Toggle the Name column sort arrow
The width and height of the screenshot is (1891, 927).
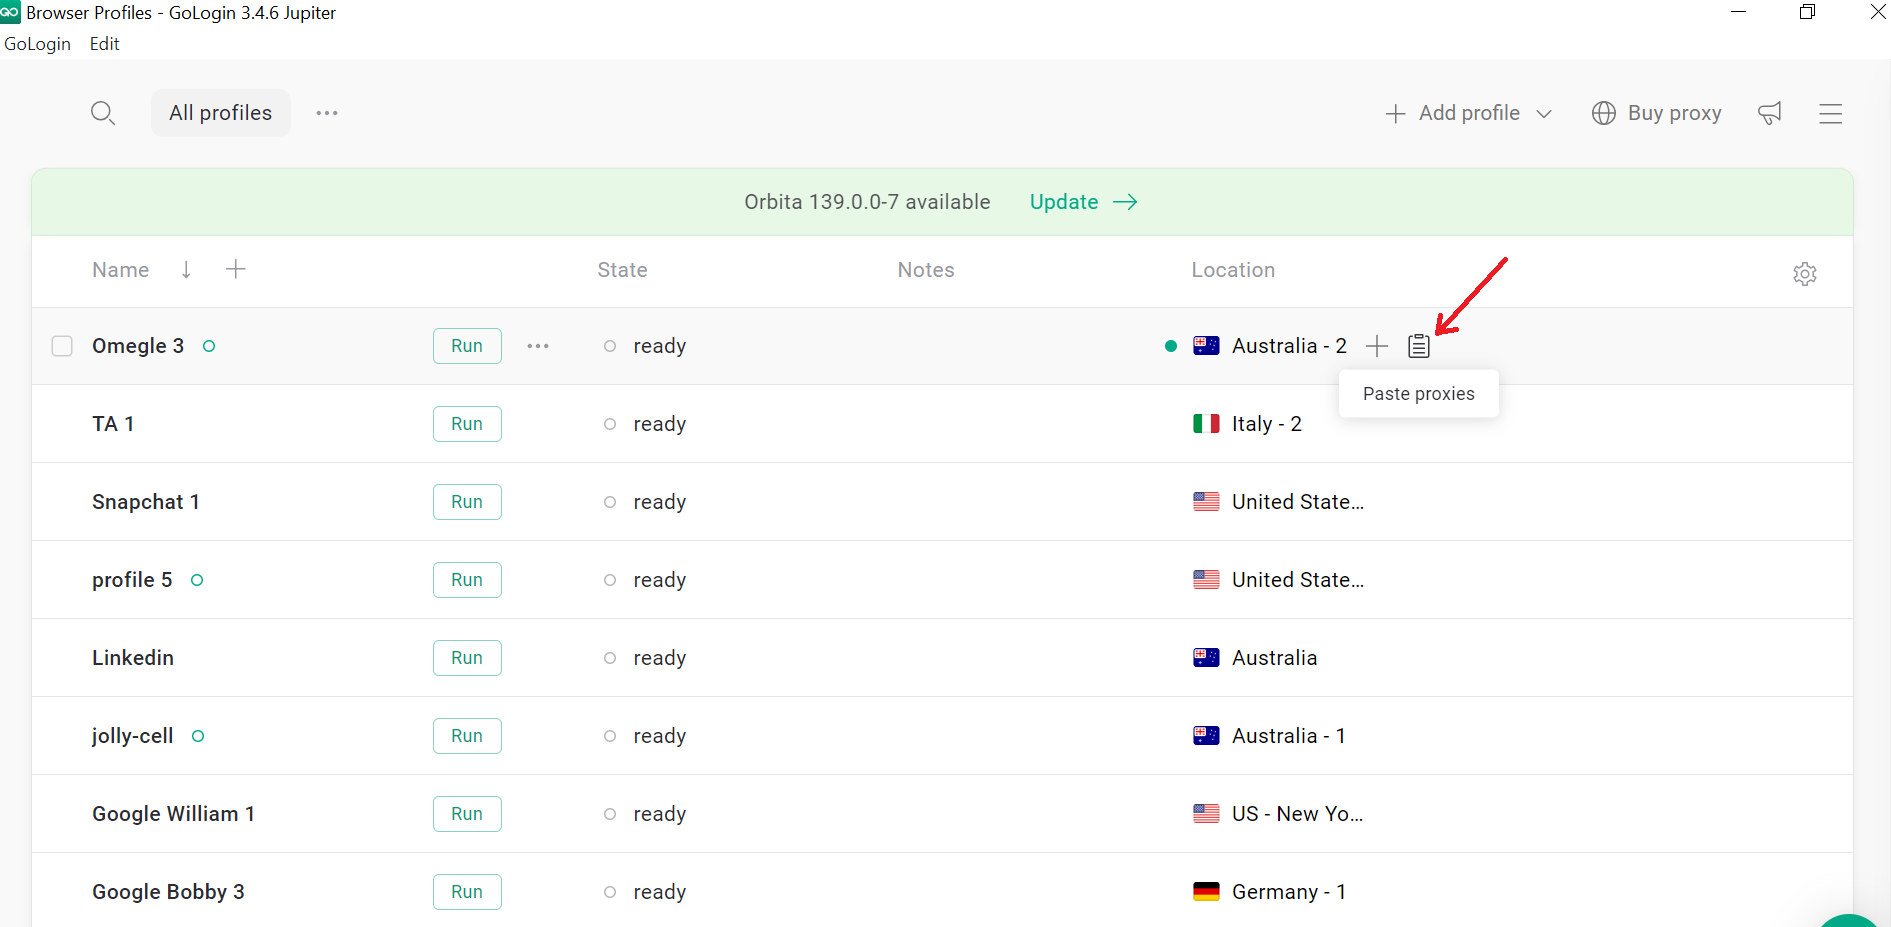pos(186,269)
